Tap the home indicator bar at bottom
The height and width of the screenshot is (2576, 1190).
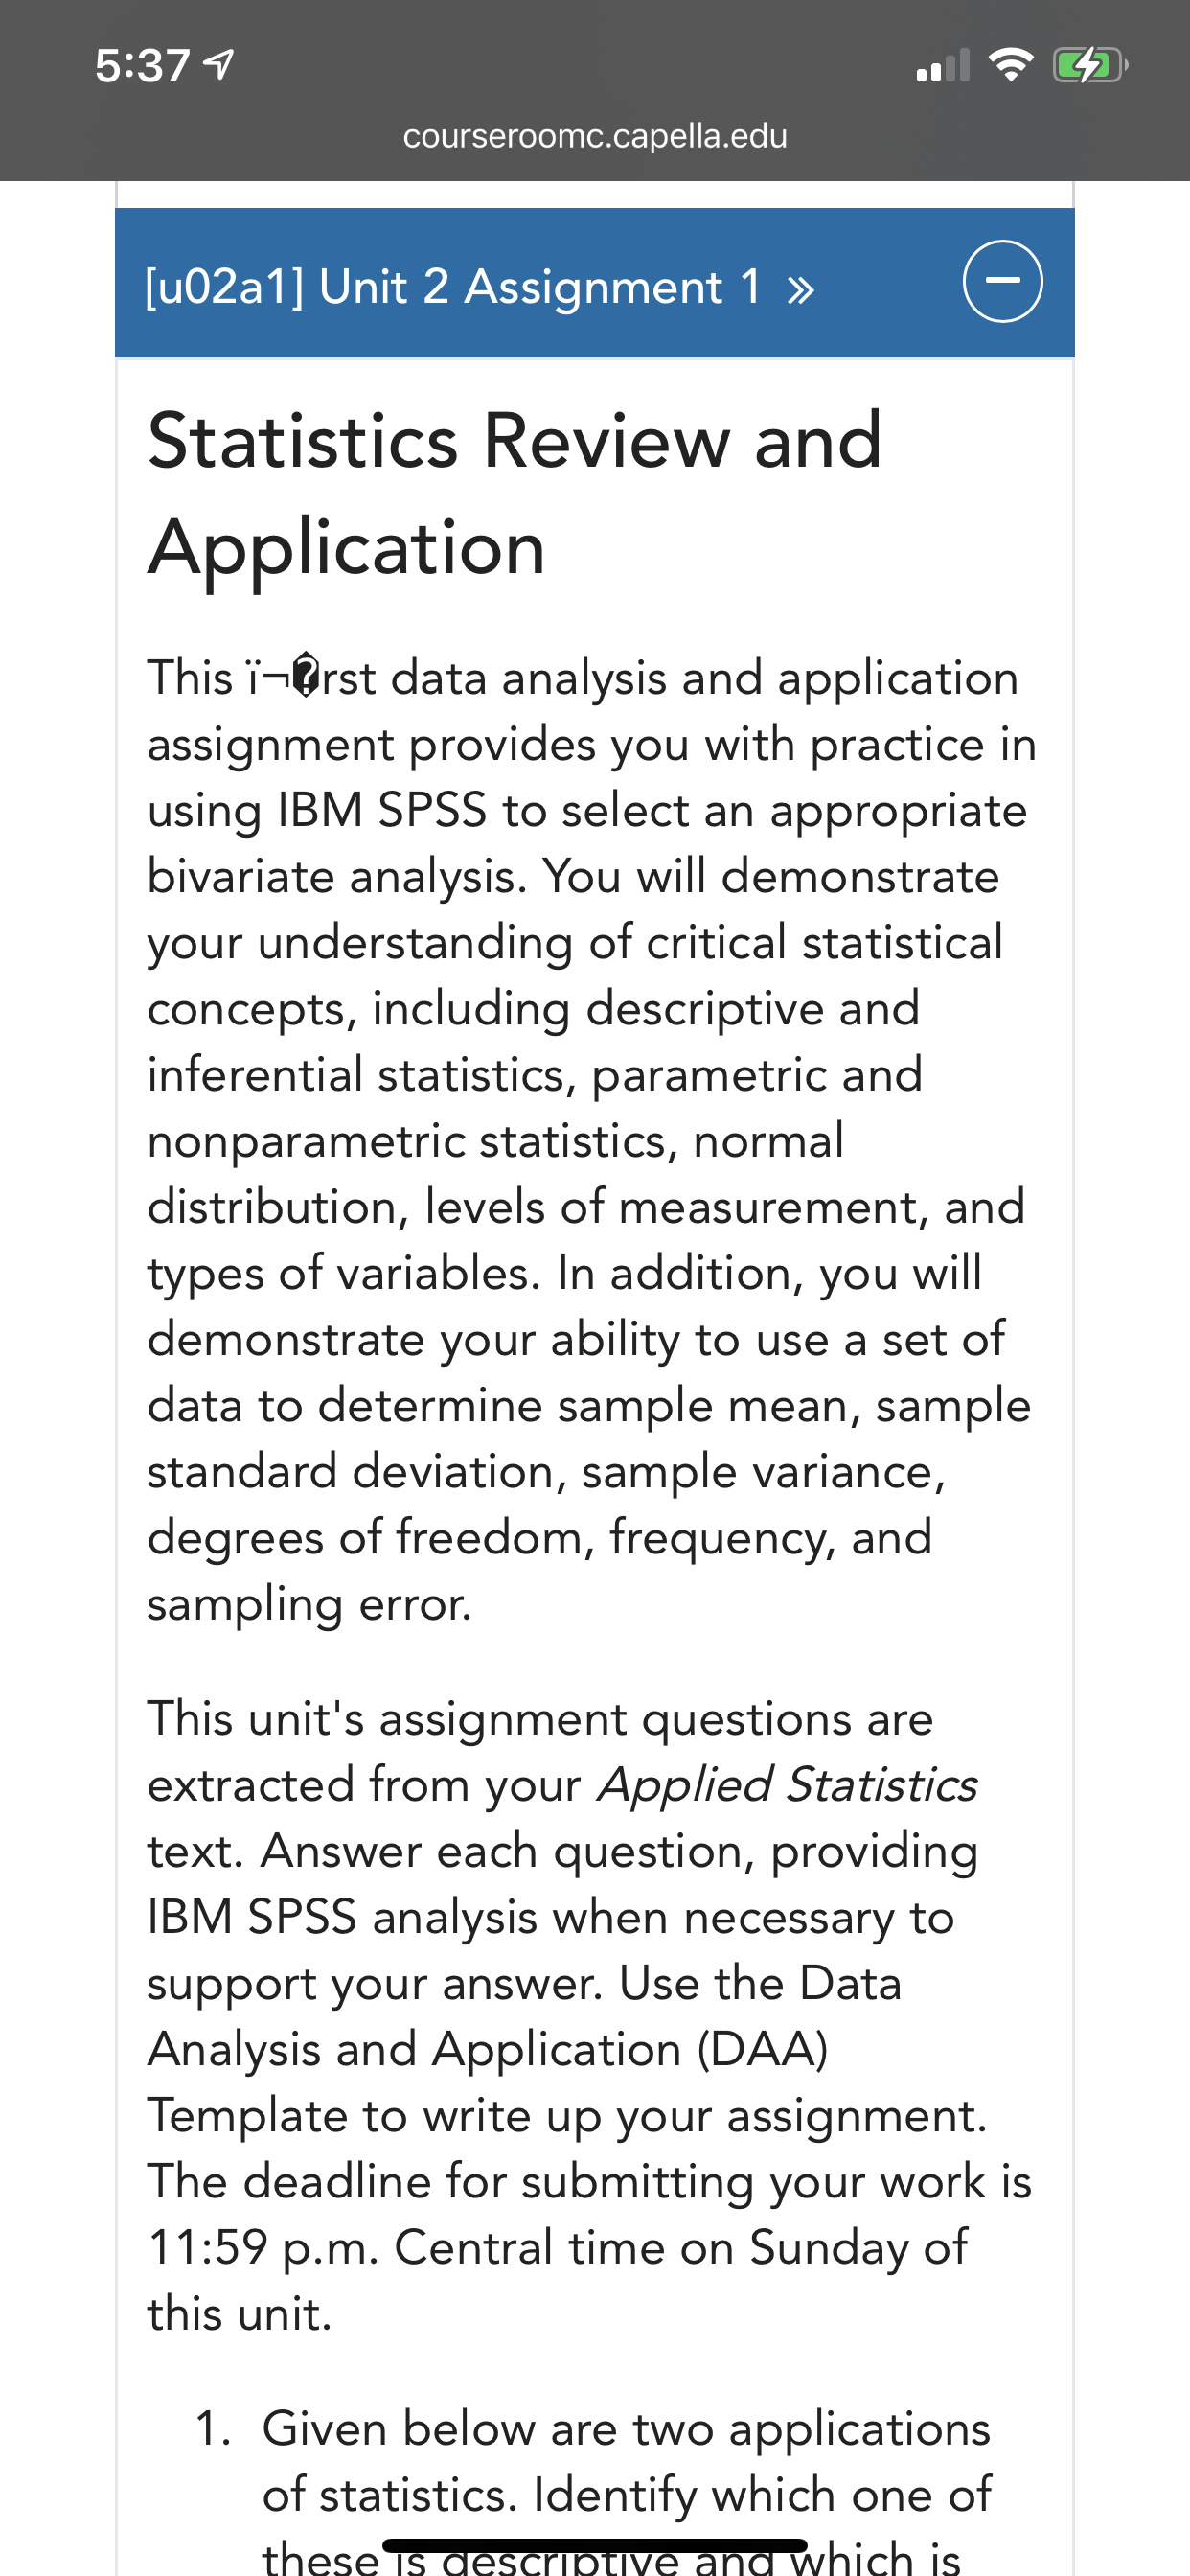595,2545
